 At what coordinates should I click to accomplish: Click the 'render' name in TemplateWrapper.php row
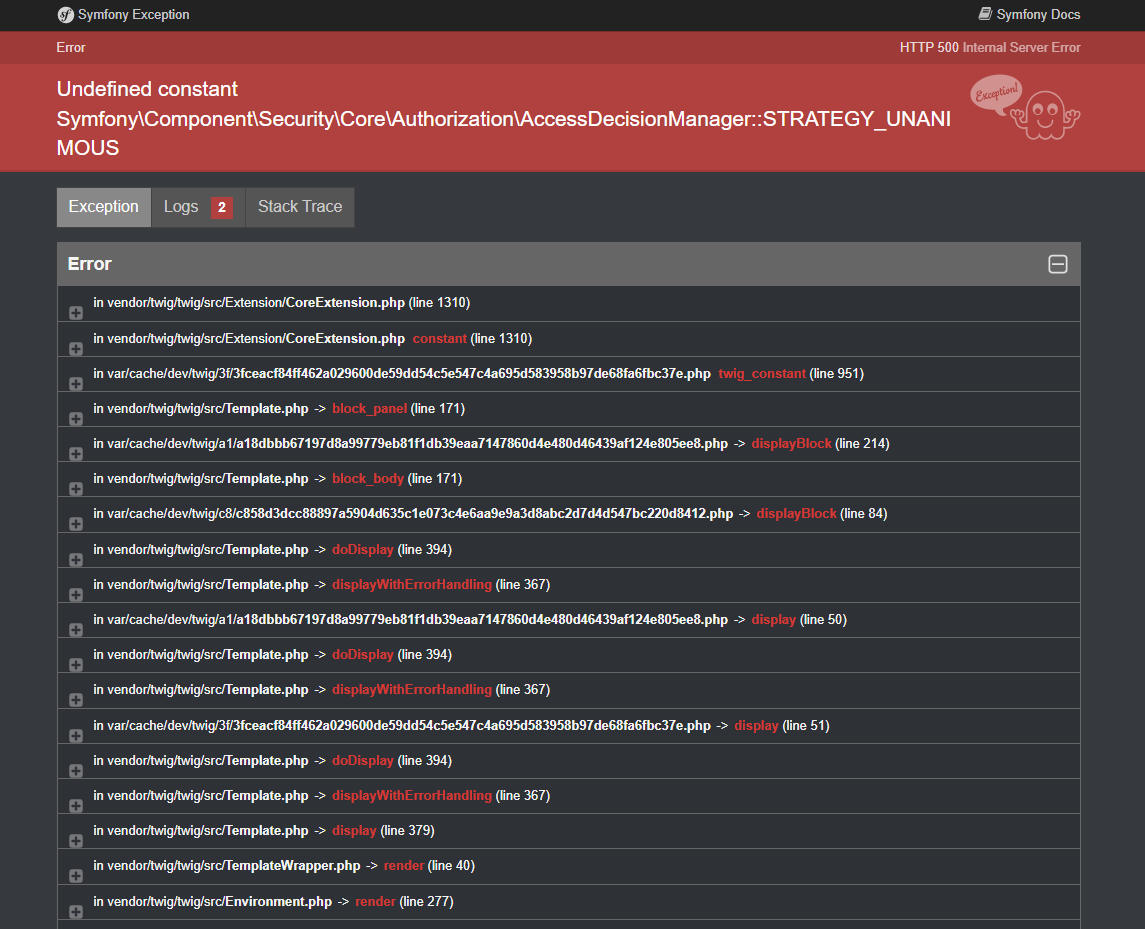(404, 865)
